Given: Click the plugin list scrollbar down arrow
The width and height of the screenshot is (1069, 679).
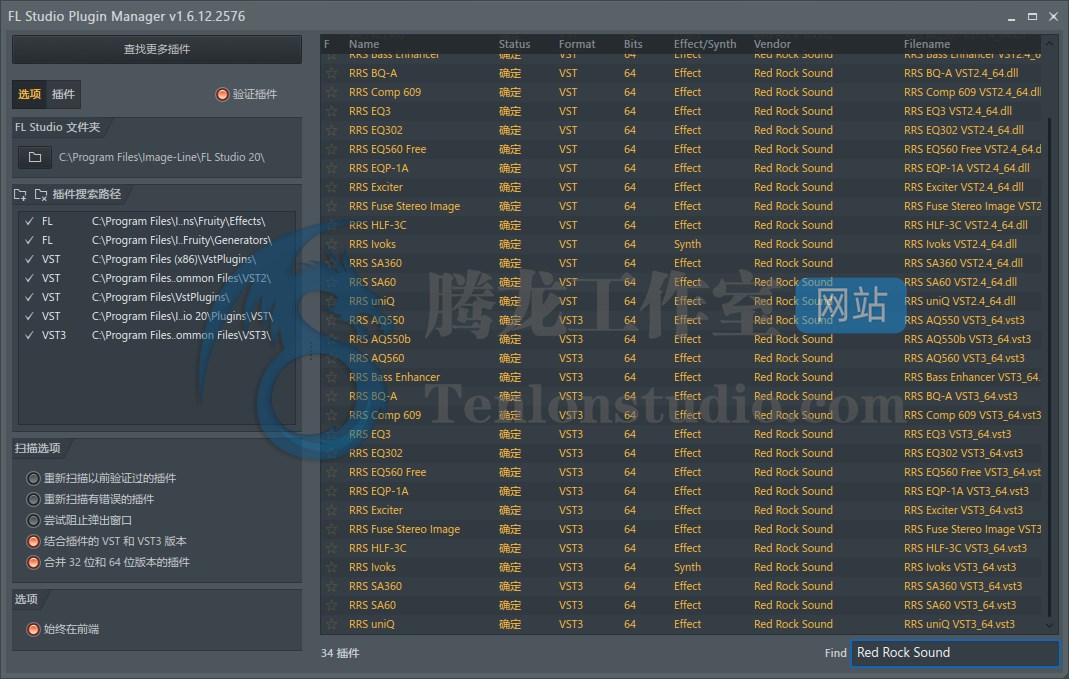Looking at the screenshot, I should click(x=1050, y=625).
